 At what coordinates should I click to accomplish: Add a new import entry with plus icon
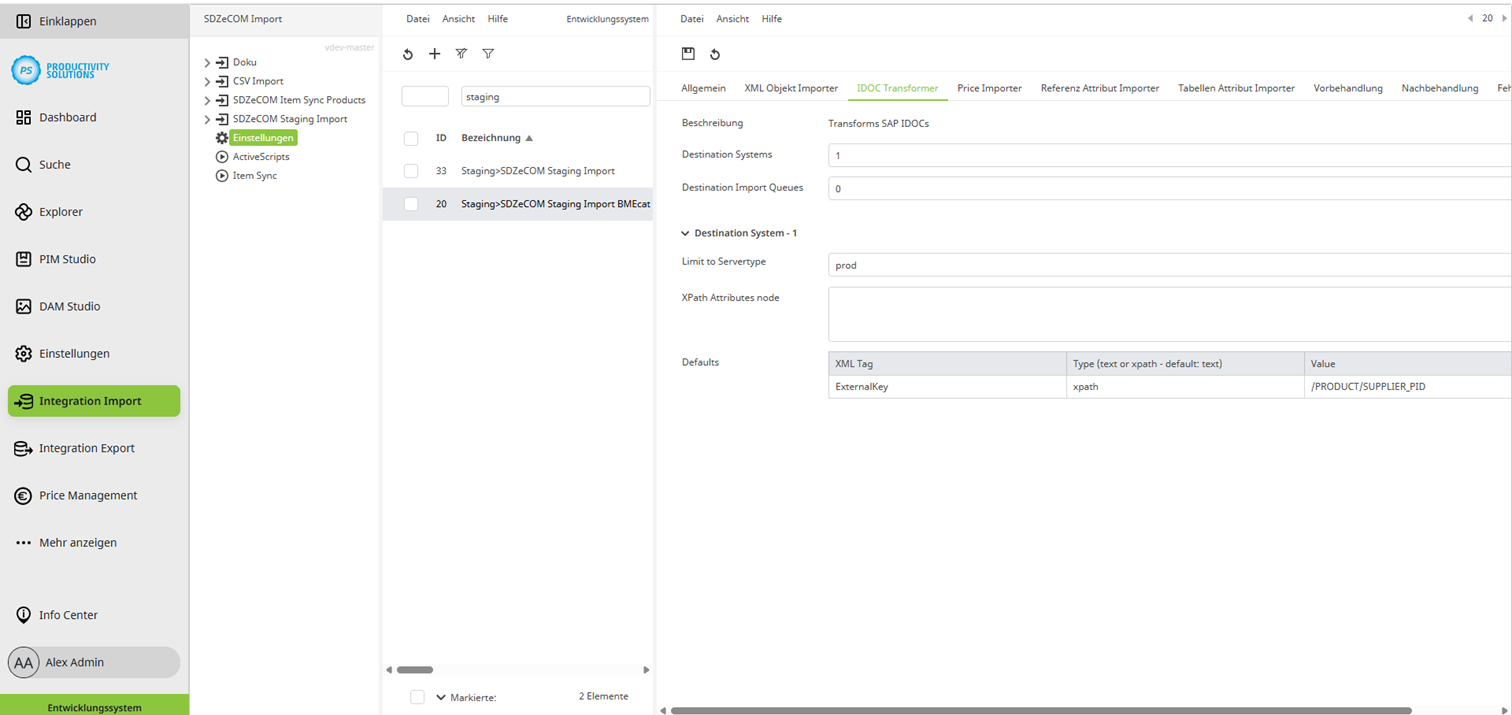pyautogui.click(x=434, y=54)
